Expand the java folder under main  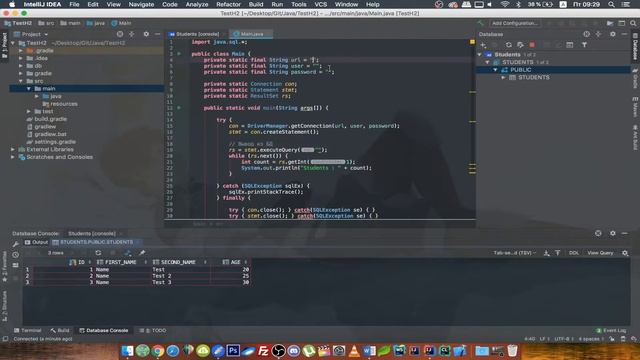[37, 96]
